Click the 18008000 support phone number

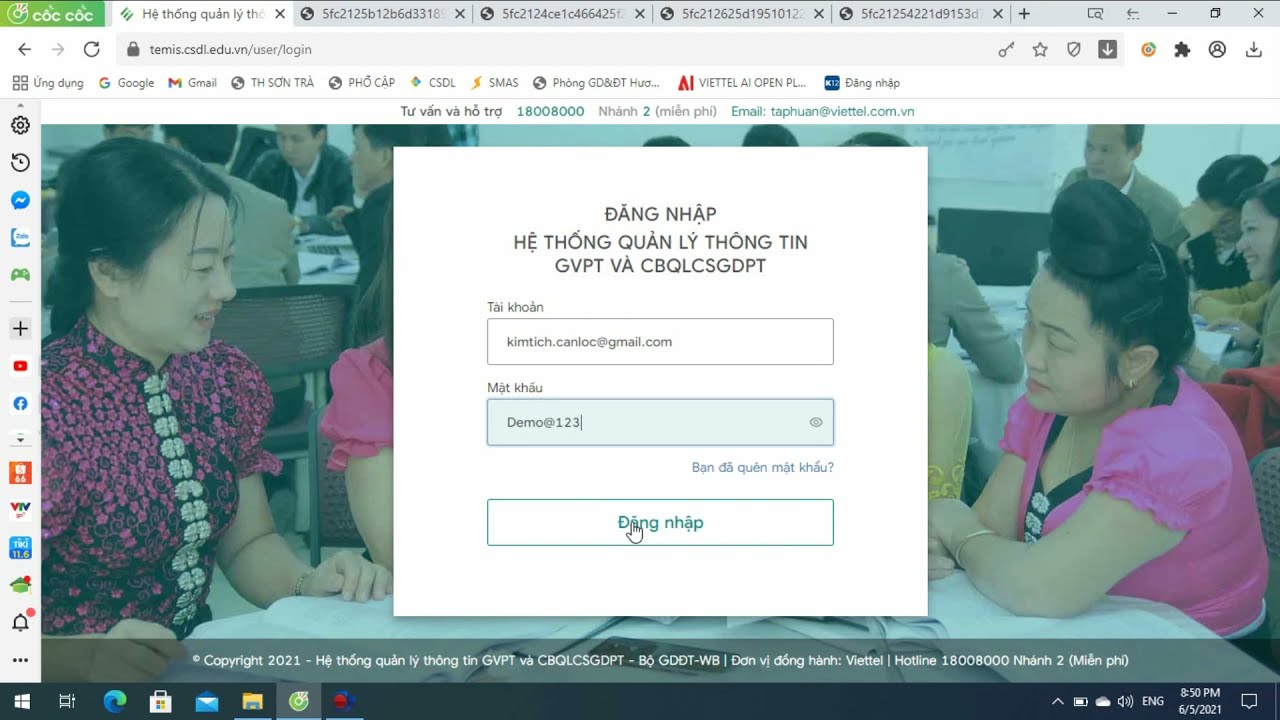coord(550,111)
